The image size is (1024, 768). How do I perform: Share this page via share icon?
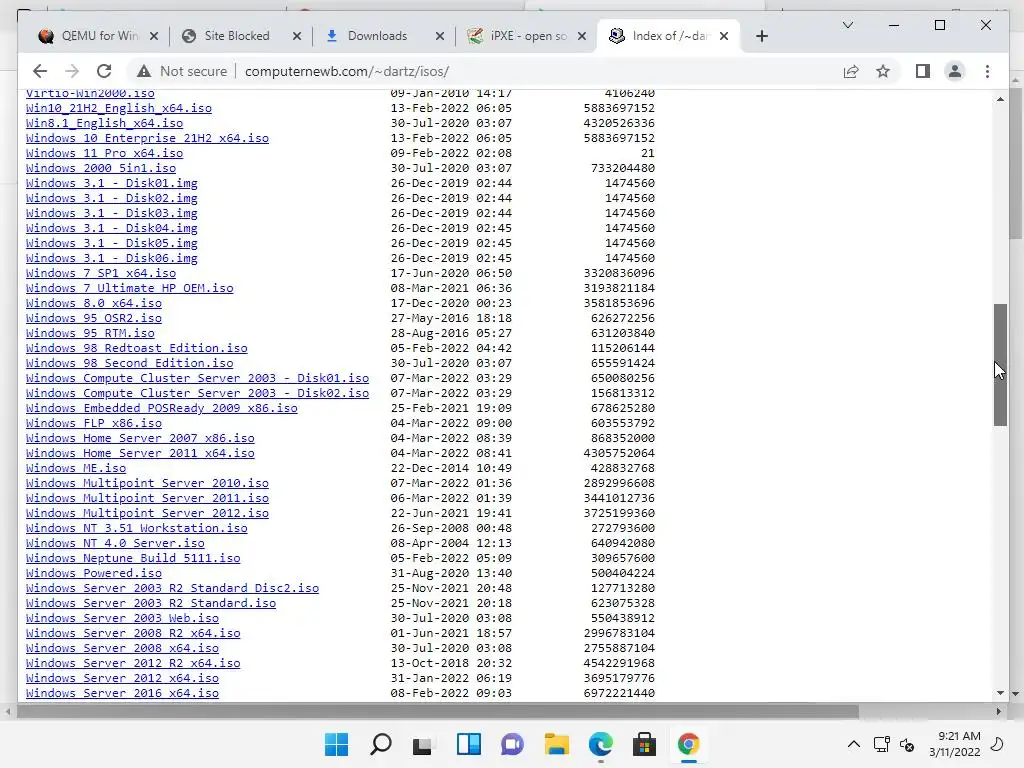coord(851,71)
